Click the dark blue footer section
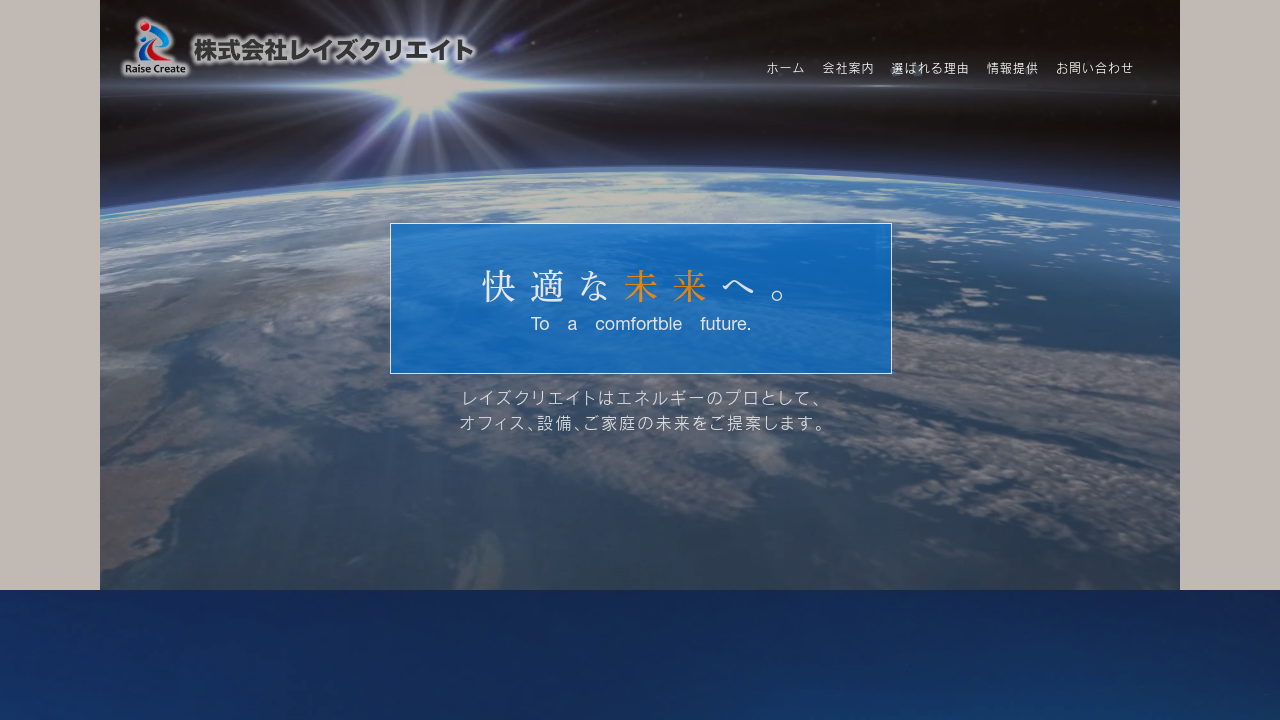1280x720 pixels. 640,655
